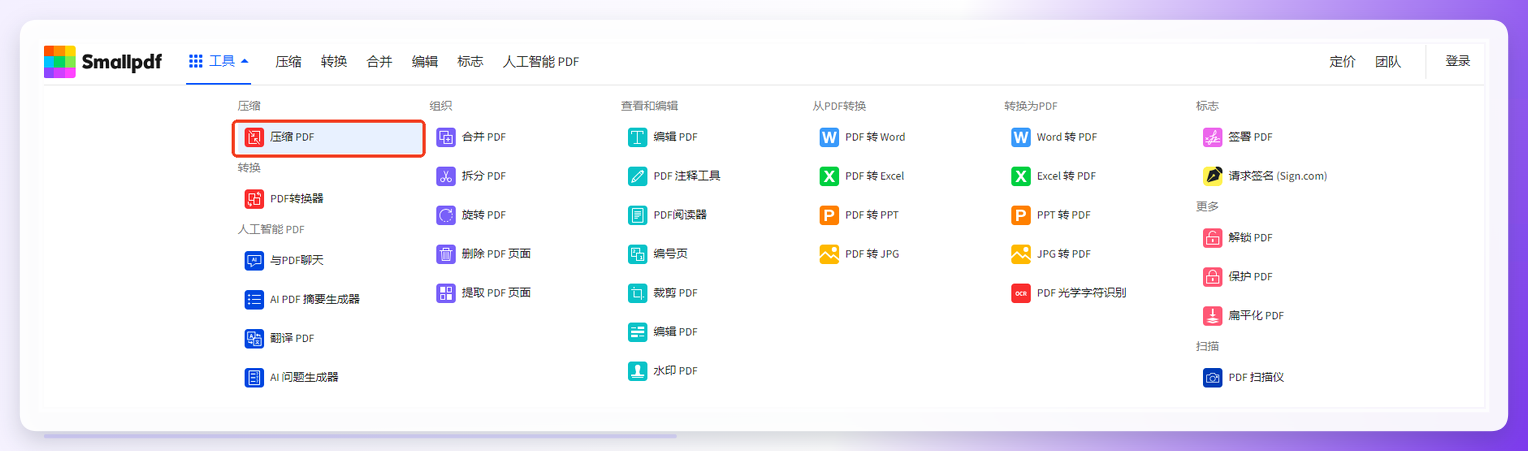The width and height of the screenshot is (1528, 451).
Task: Click the 登录 button
Action: tap(1458, 61)
